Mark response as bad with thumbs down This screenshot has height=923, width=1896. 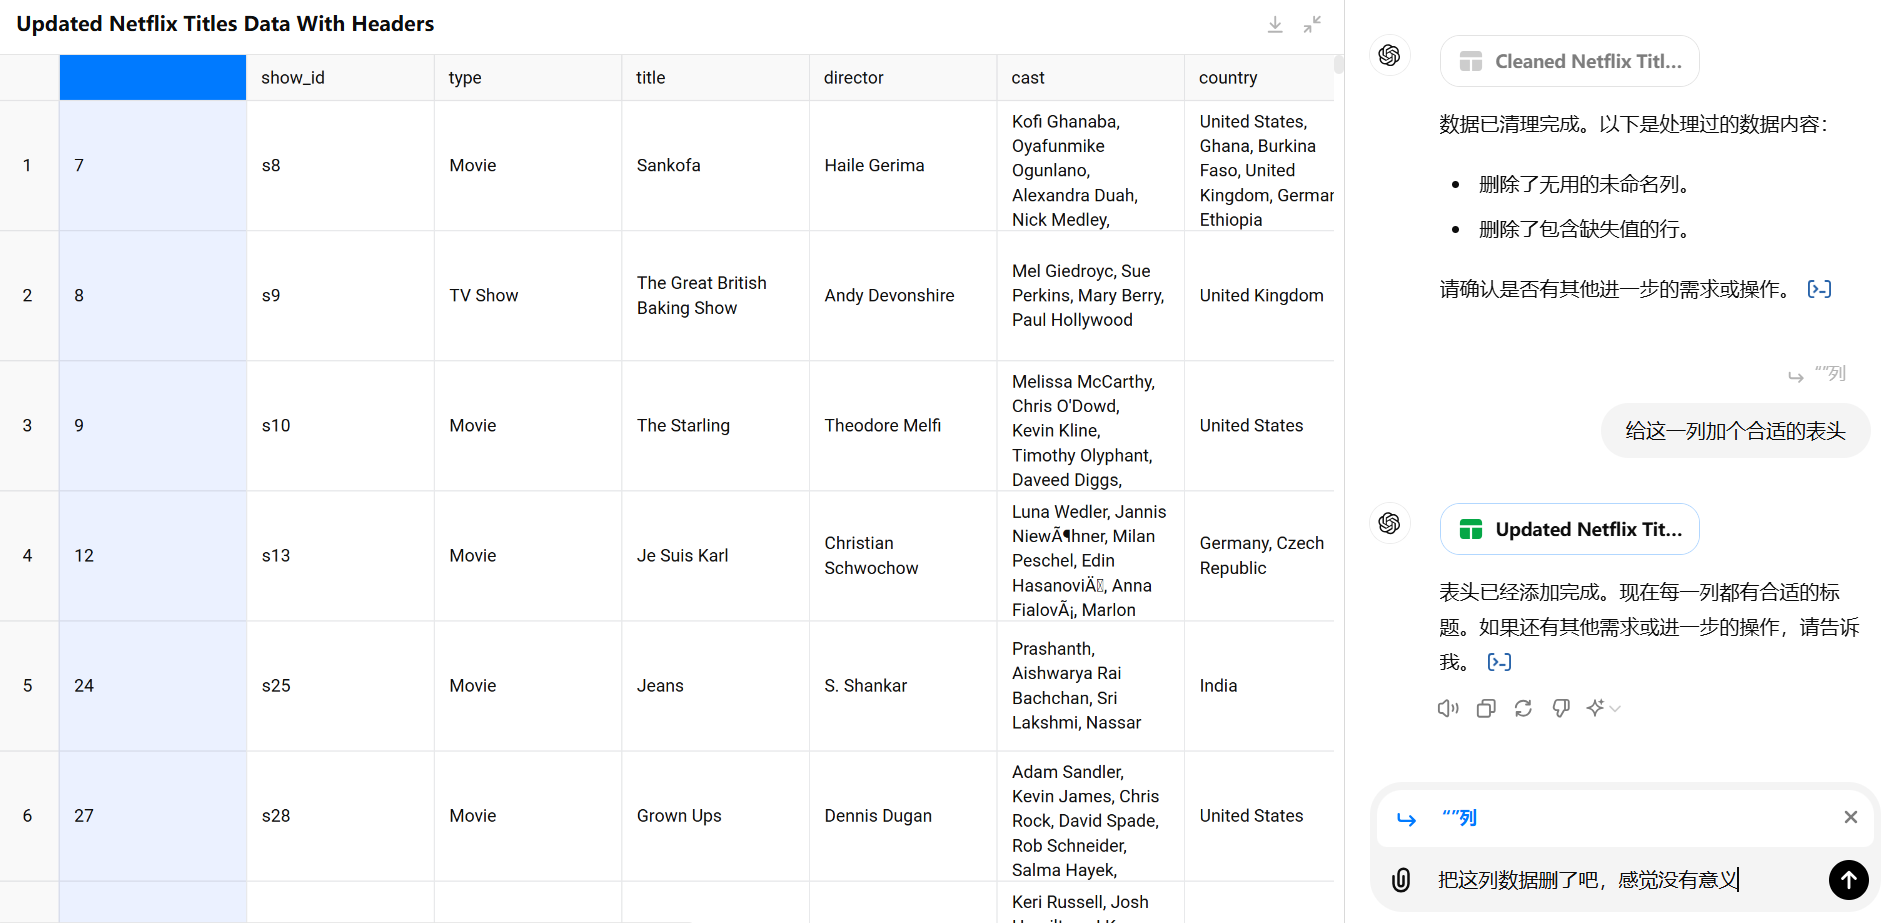tap(1561, 708)
